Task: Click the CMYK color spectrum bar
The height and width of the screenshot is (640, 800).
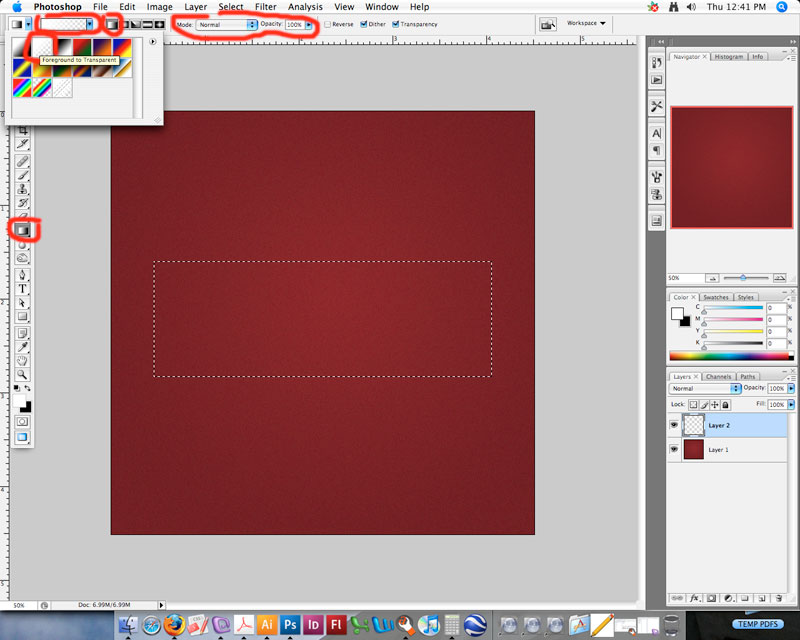Action: pos(728,356)
